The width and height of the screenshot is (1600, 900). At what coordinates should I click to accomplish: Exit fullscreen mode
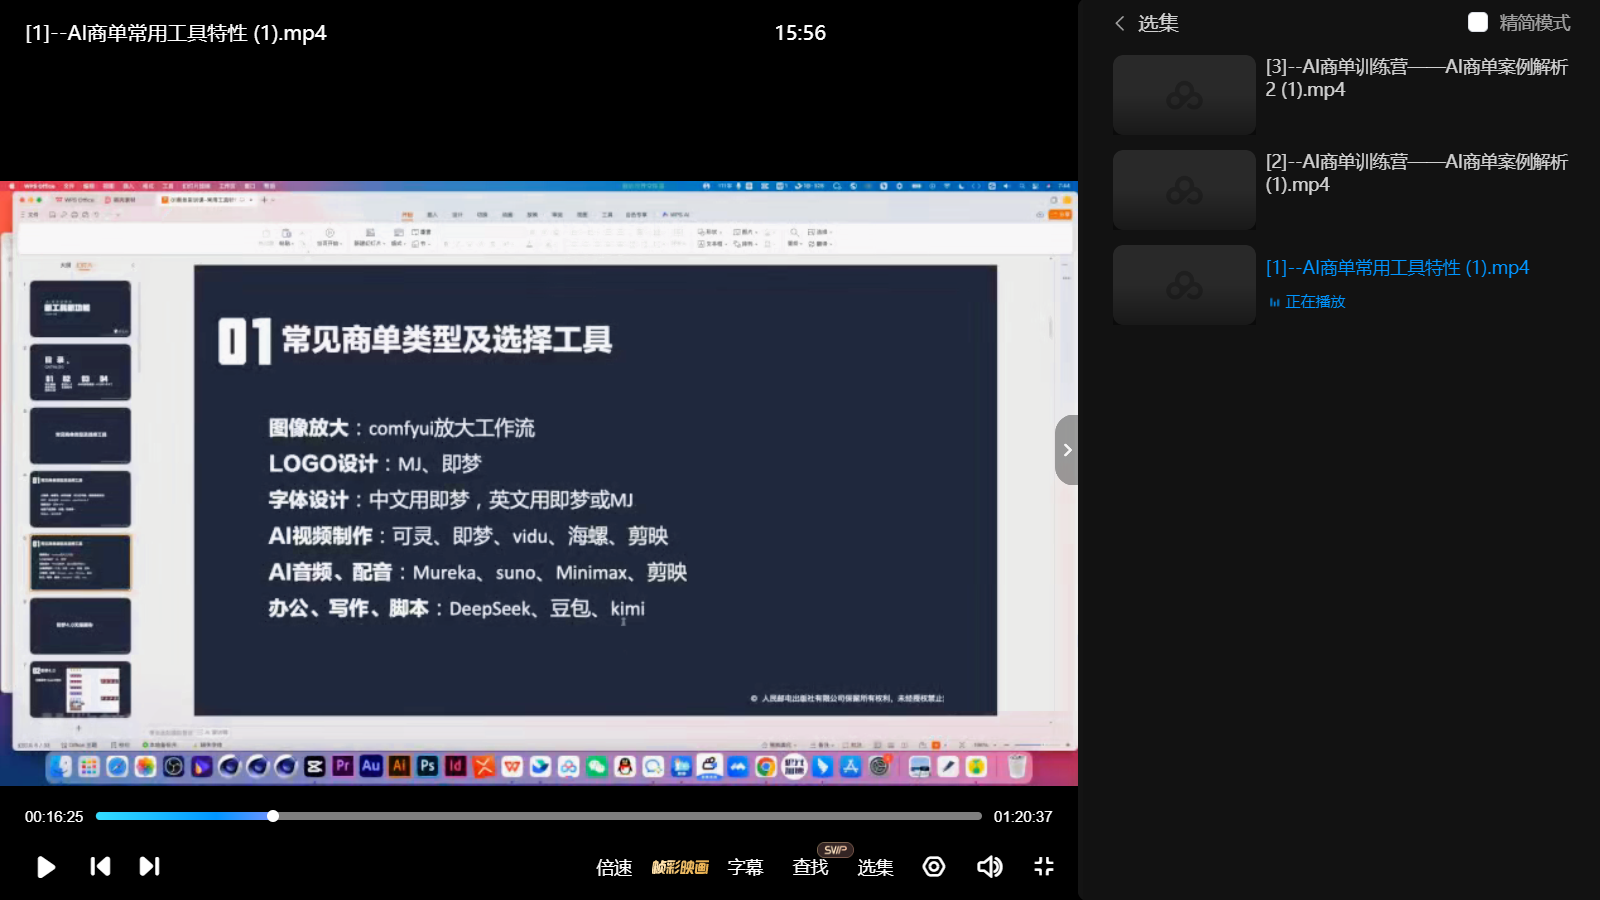tap(1043, 867)
